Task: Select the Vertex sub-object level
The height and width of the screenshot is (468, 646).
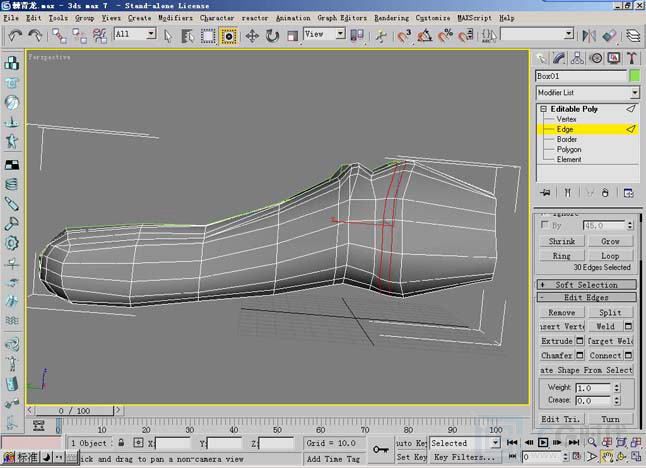Action: [566, 119]
